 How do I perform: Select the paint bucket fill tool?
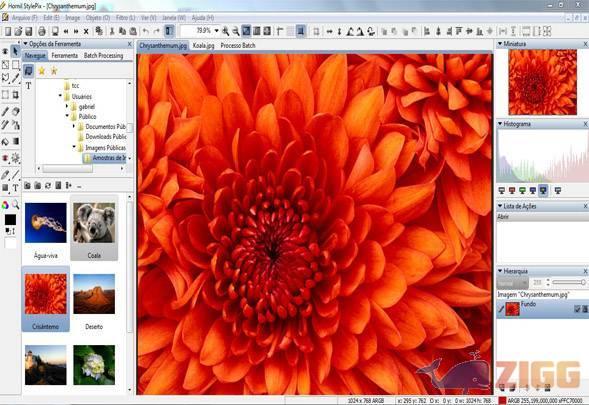coord(5,142)
